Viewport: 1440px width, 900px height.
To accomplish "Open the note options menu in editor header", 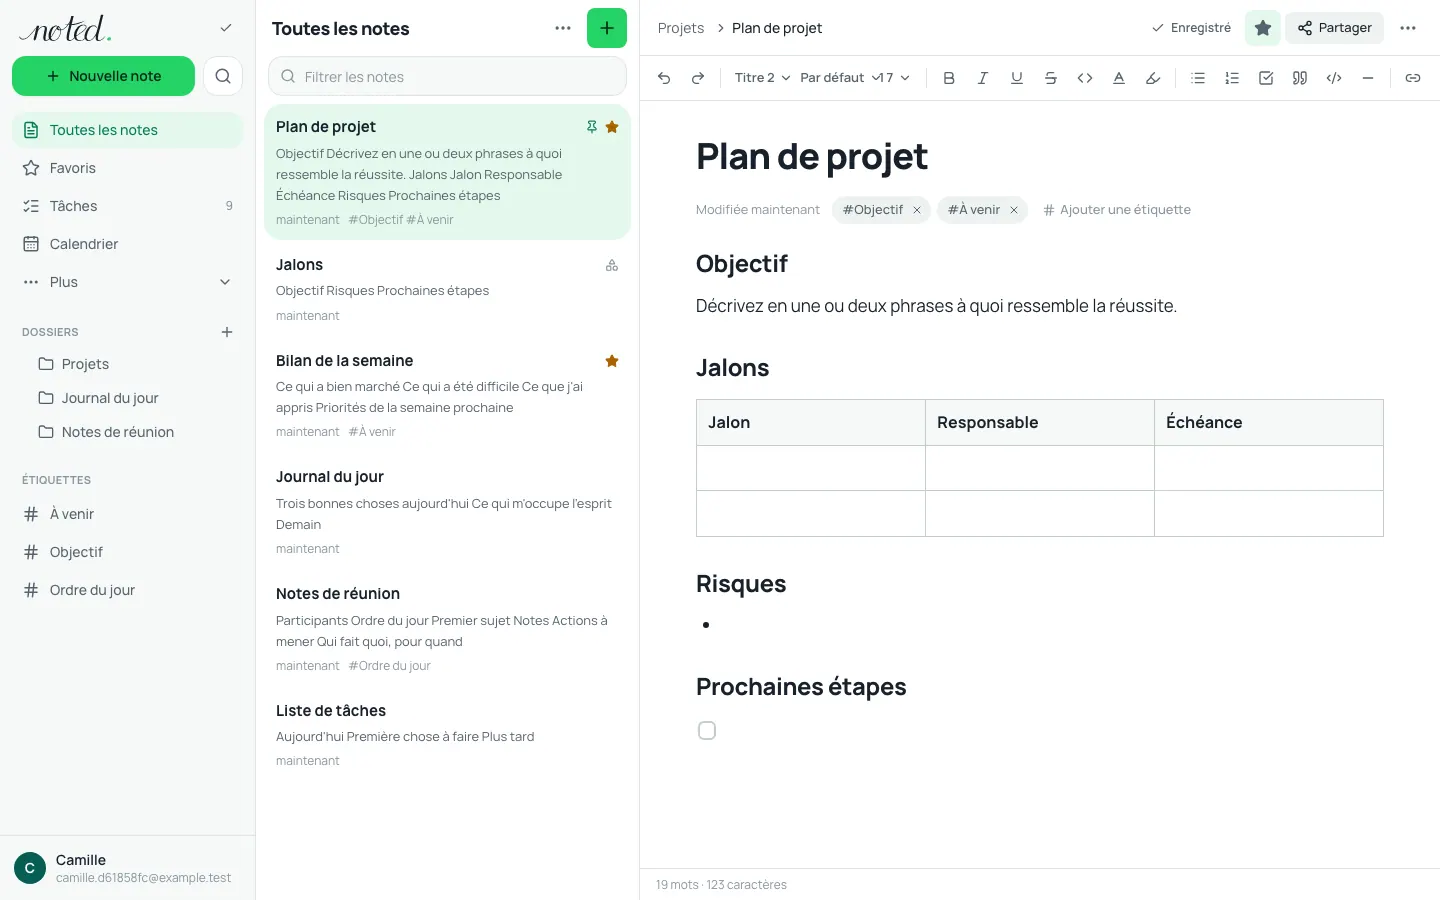I will point(1408,28).
